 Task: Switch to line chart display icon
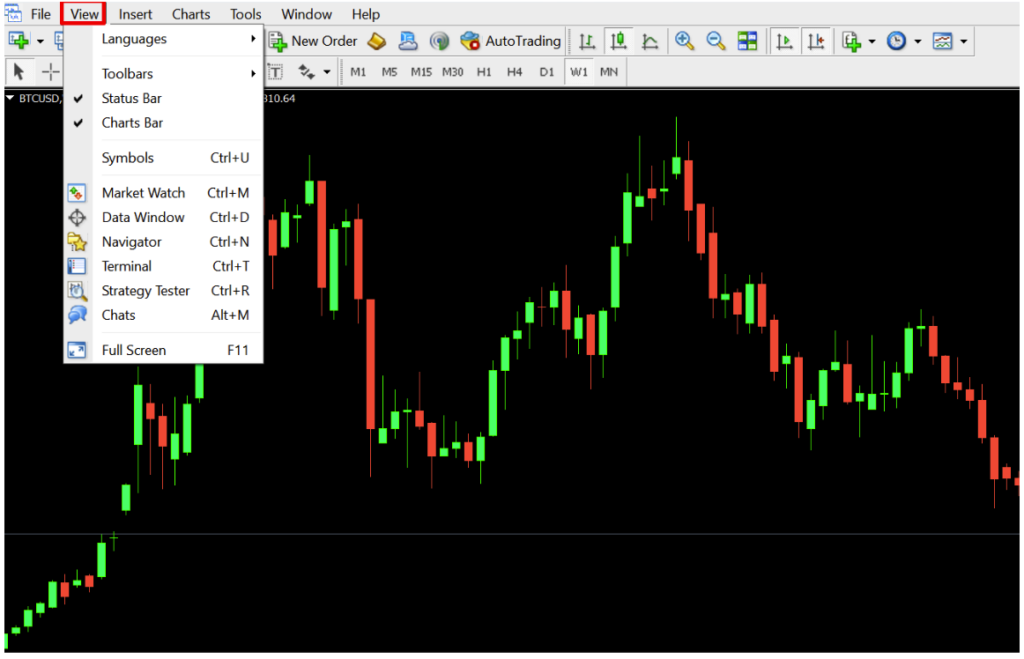click(x=650, y=41)
